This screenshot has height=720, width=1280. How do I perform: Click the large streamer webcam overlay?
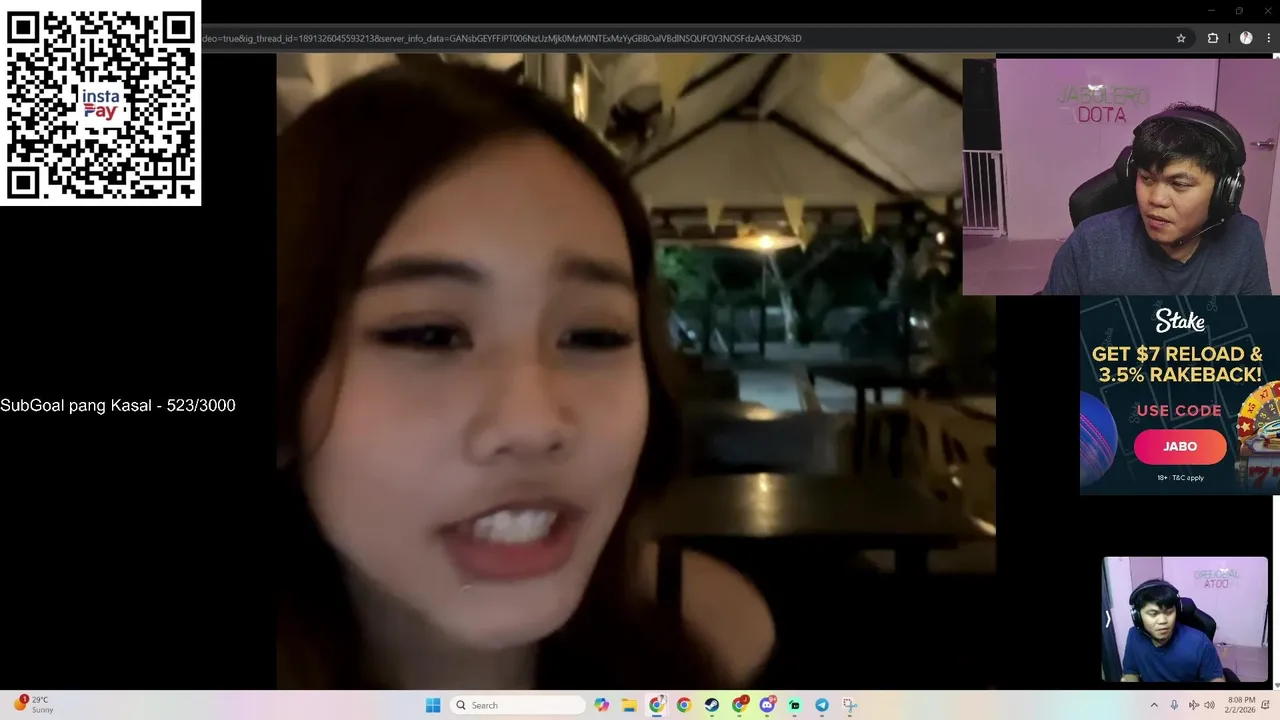pyautogui.click(x=1120, y=176)
